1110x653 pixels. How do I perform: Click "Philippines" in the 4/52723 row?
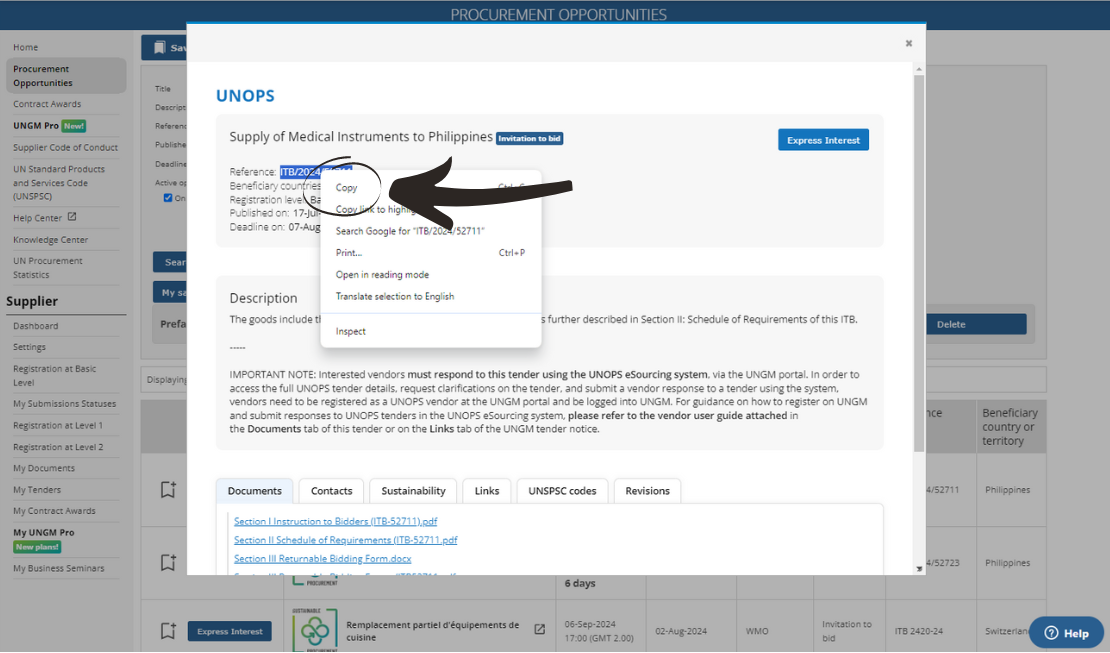click(x=1007, y=563)
